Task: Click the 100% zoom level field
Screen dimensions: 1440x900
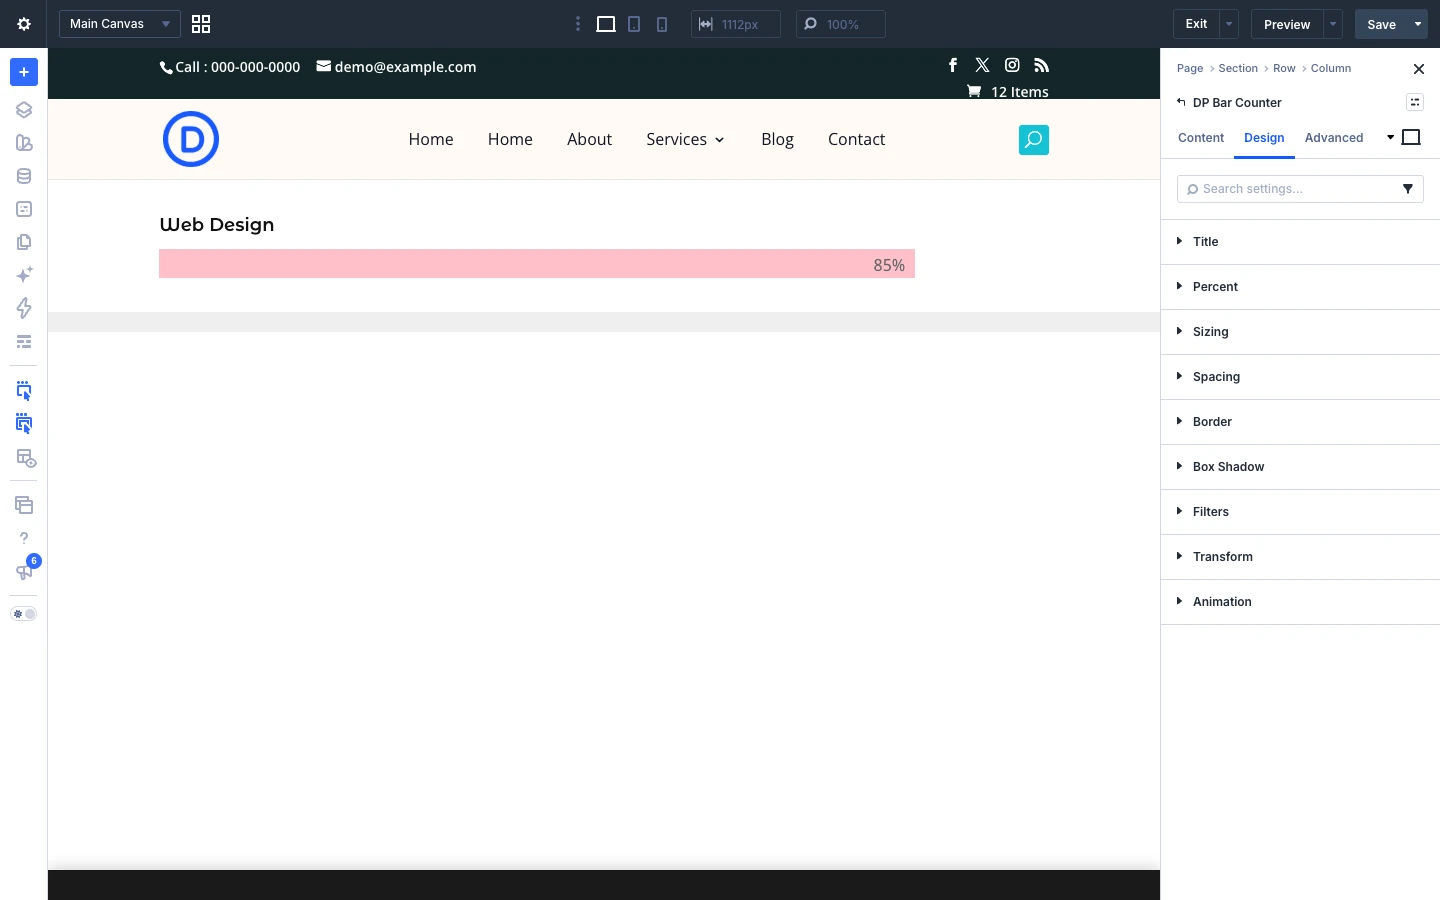Action: coord(841,24)
